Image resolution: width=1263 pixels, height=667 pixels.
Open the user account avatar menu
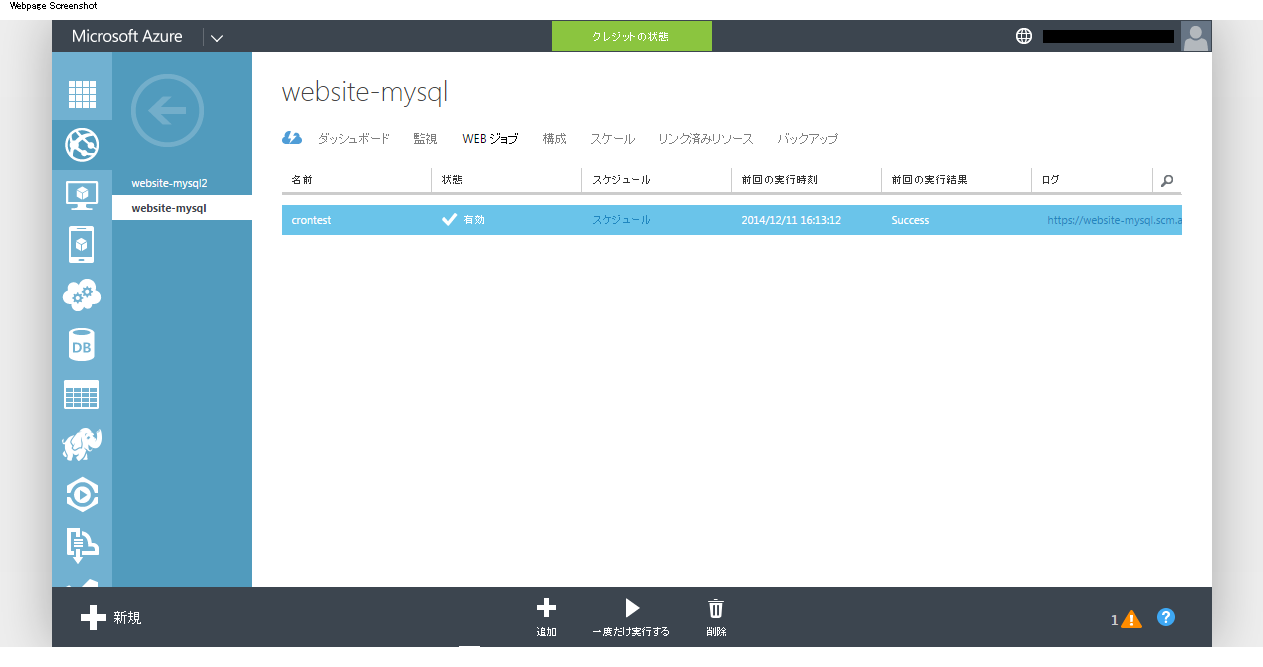[x=1196, y=36]
